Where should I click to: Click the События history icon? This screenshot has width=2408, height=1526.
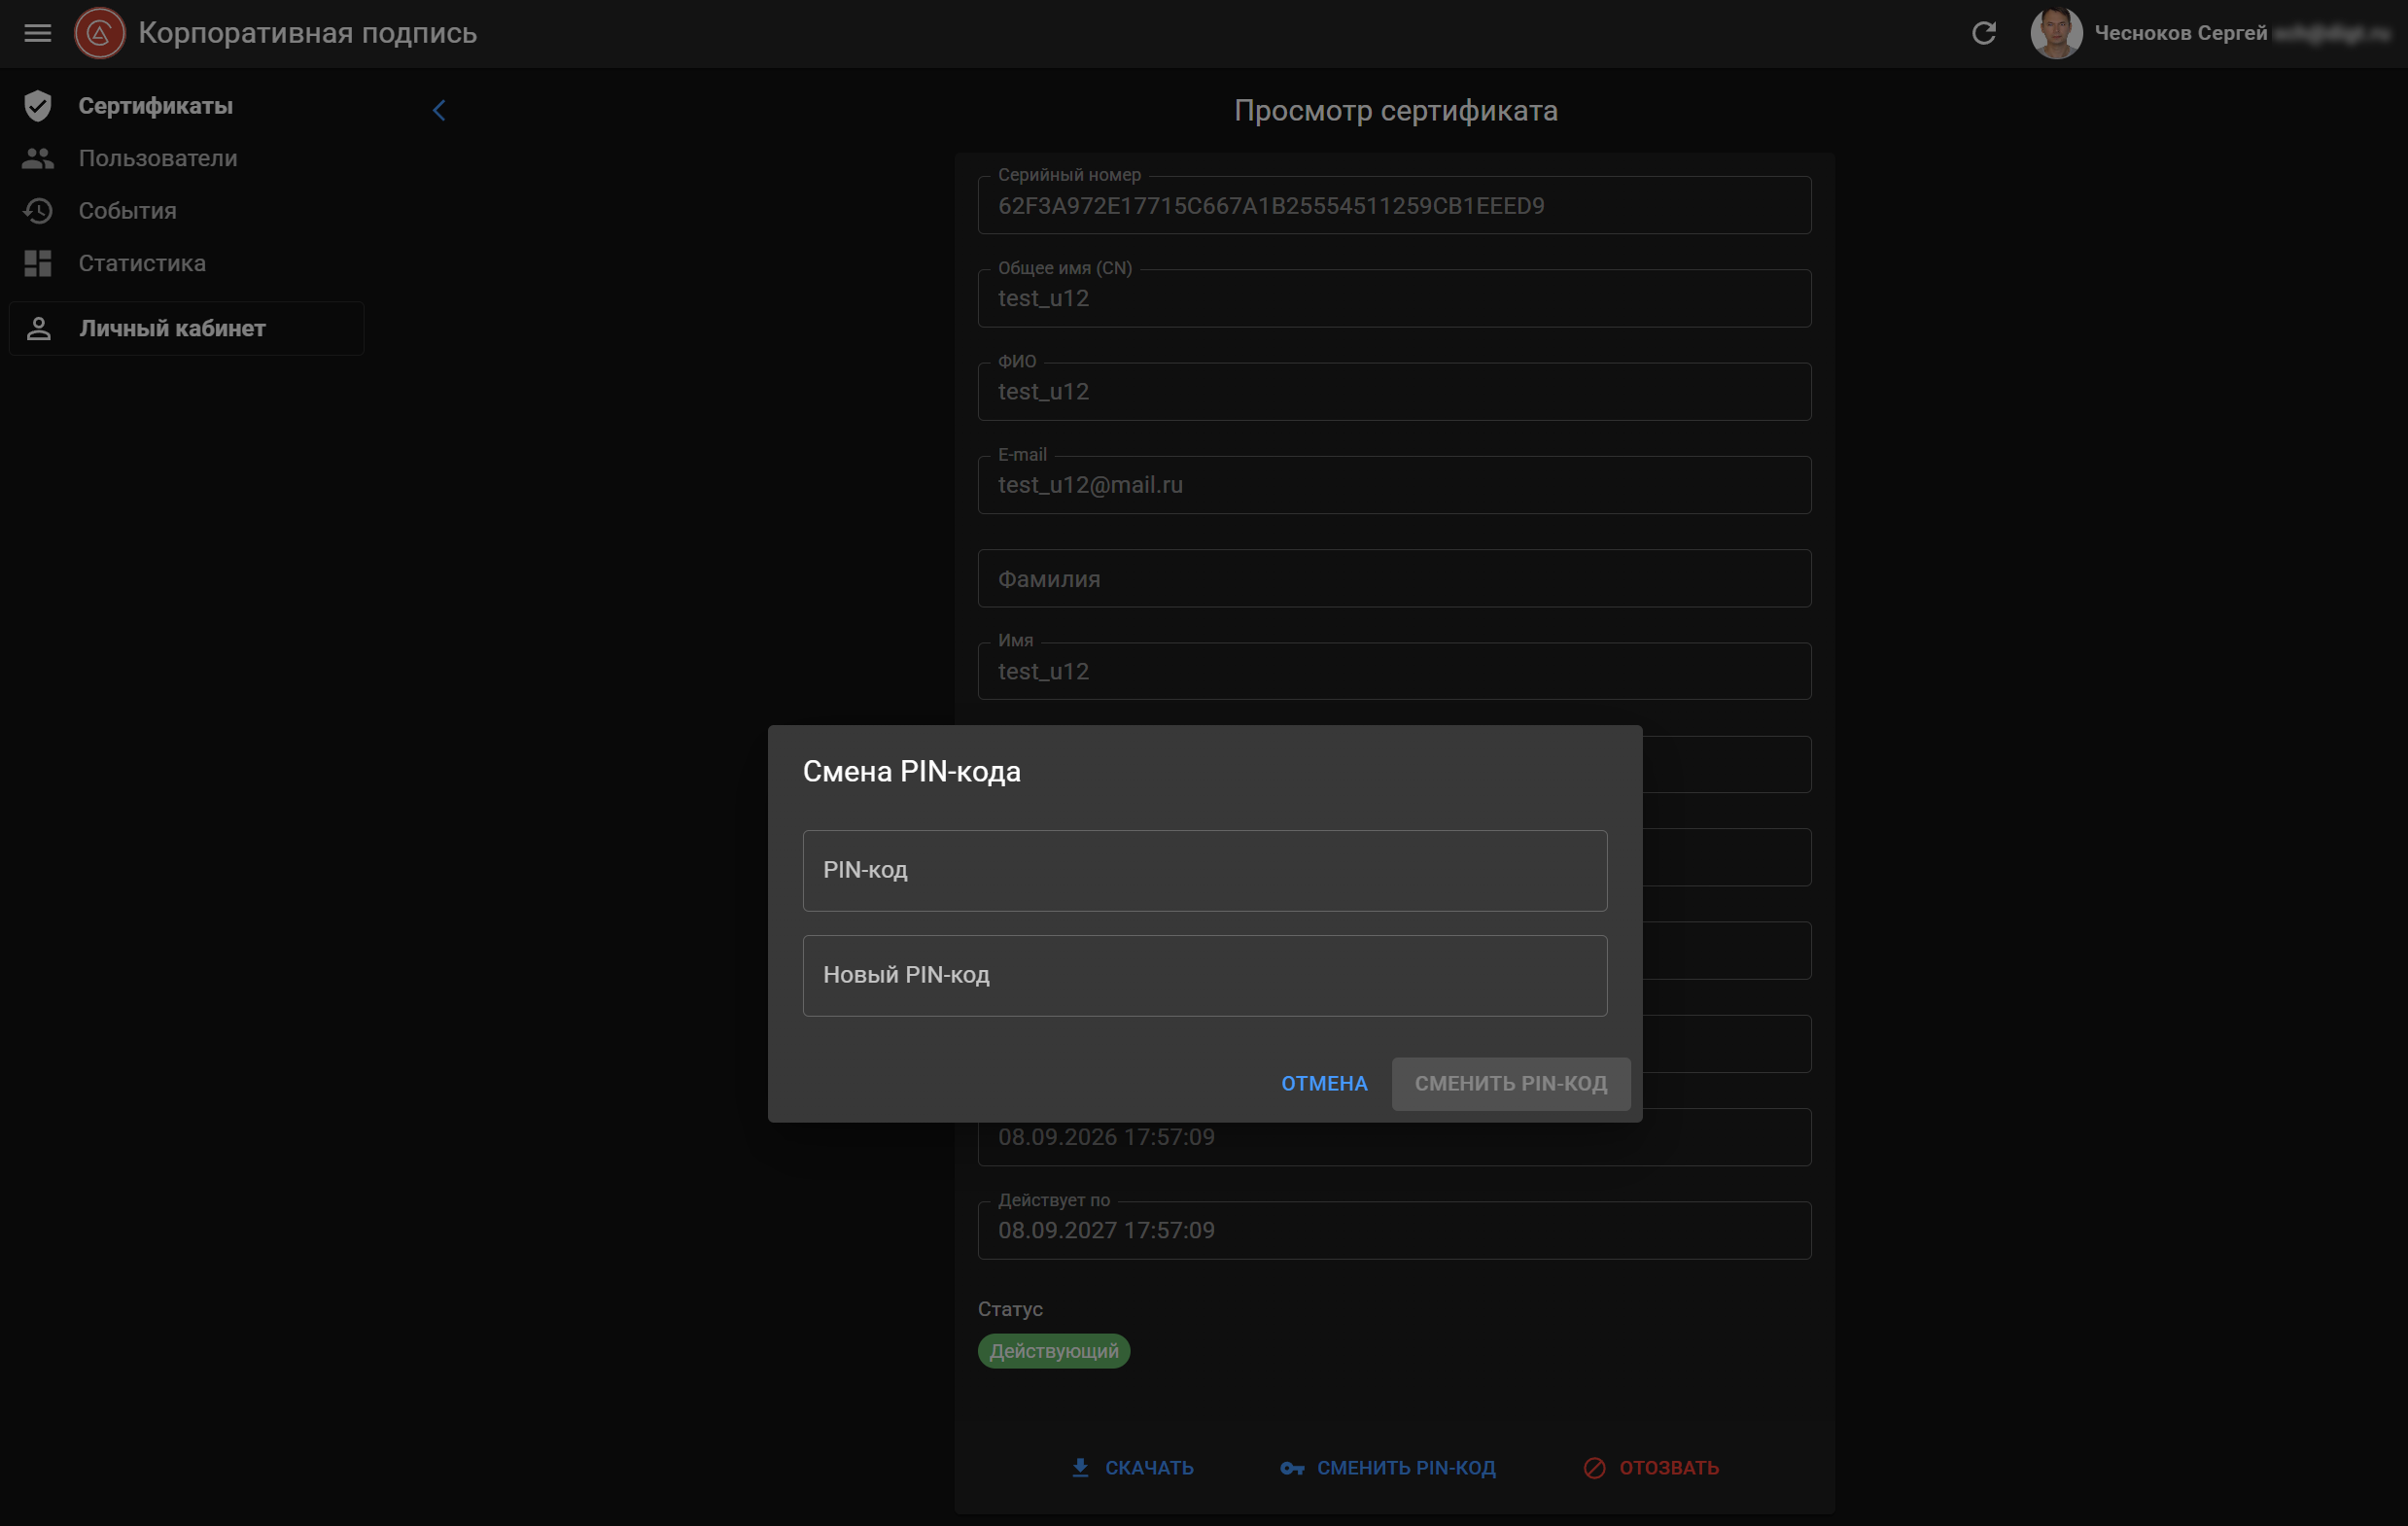coord(38,211)
